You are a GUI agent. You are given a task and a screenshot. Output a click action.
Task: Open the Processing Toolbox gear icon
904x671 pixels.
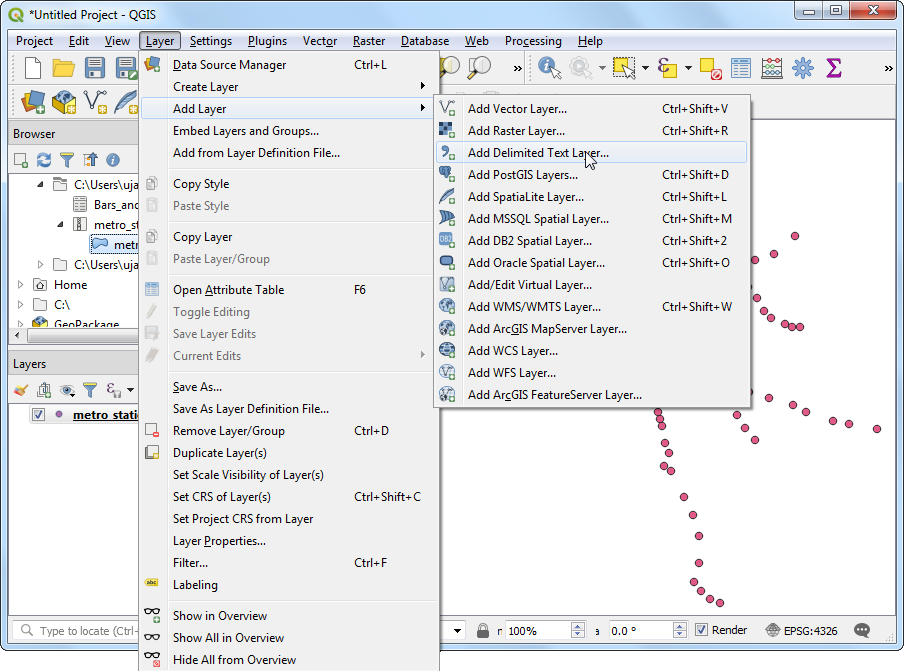point(802,68)
